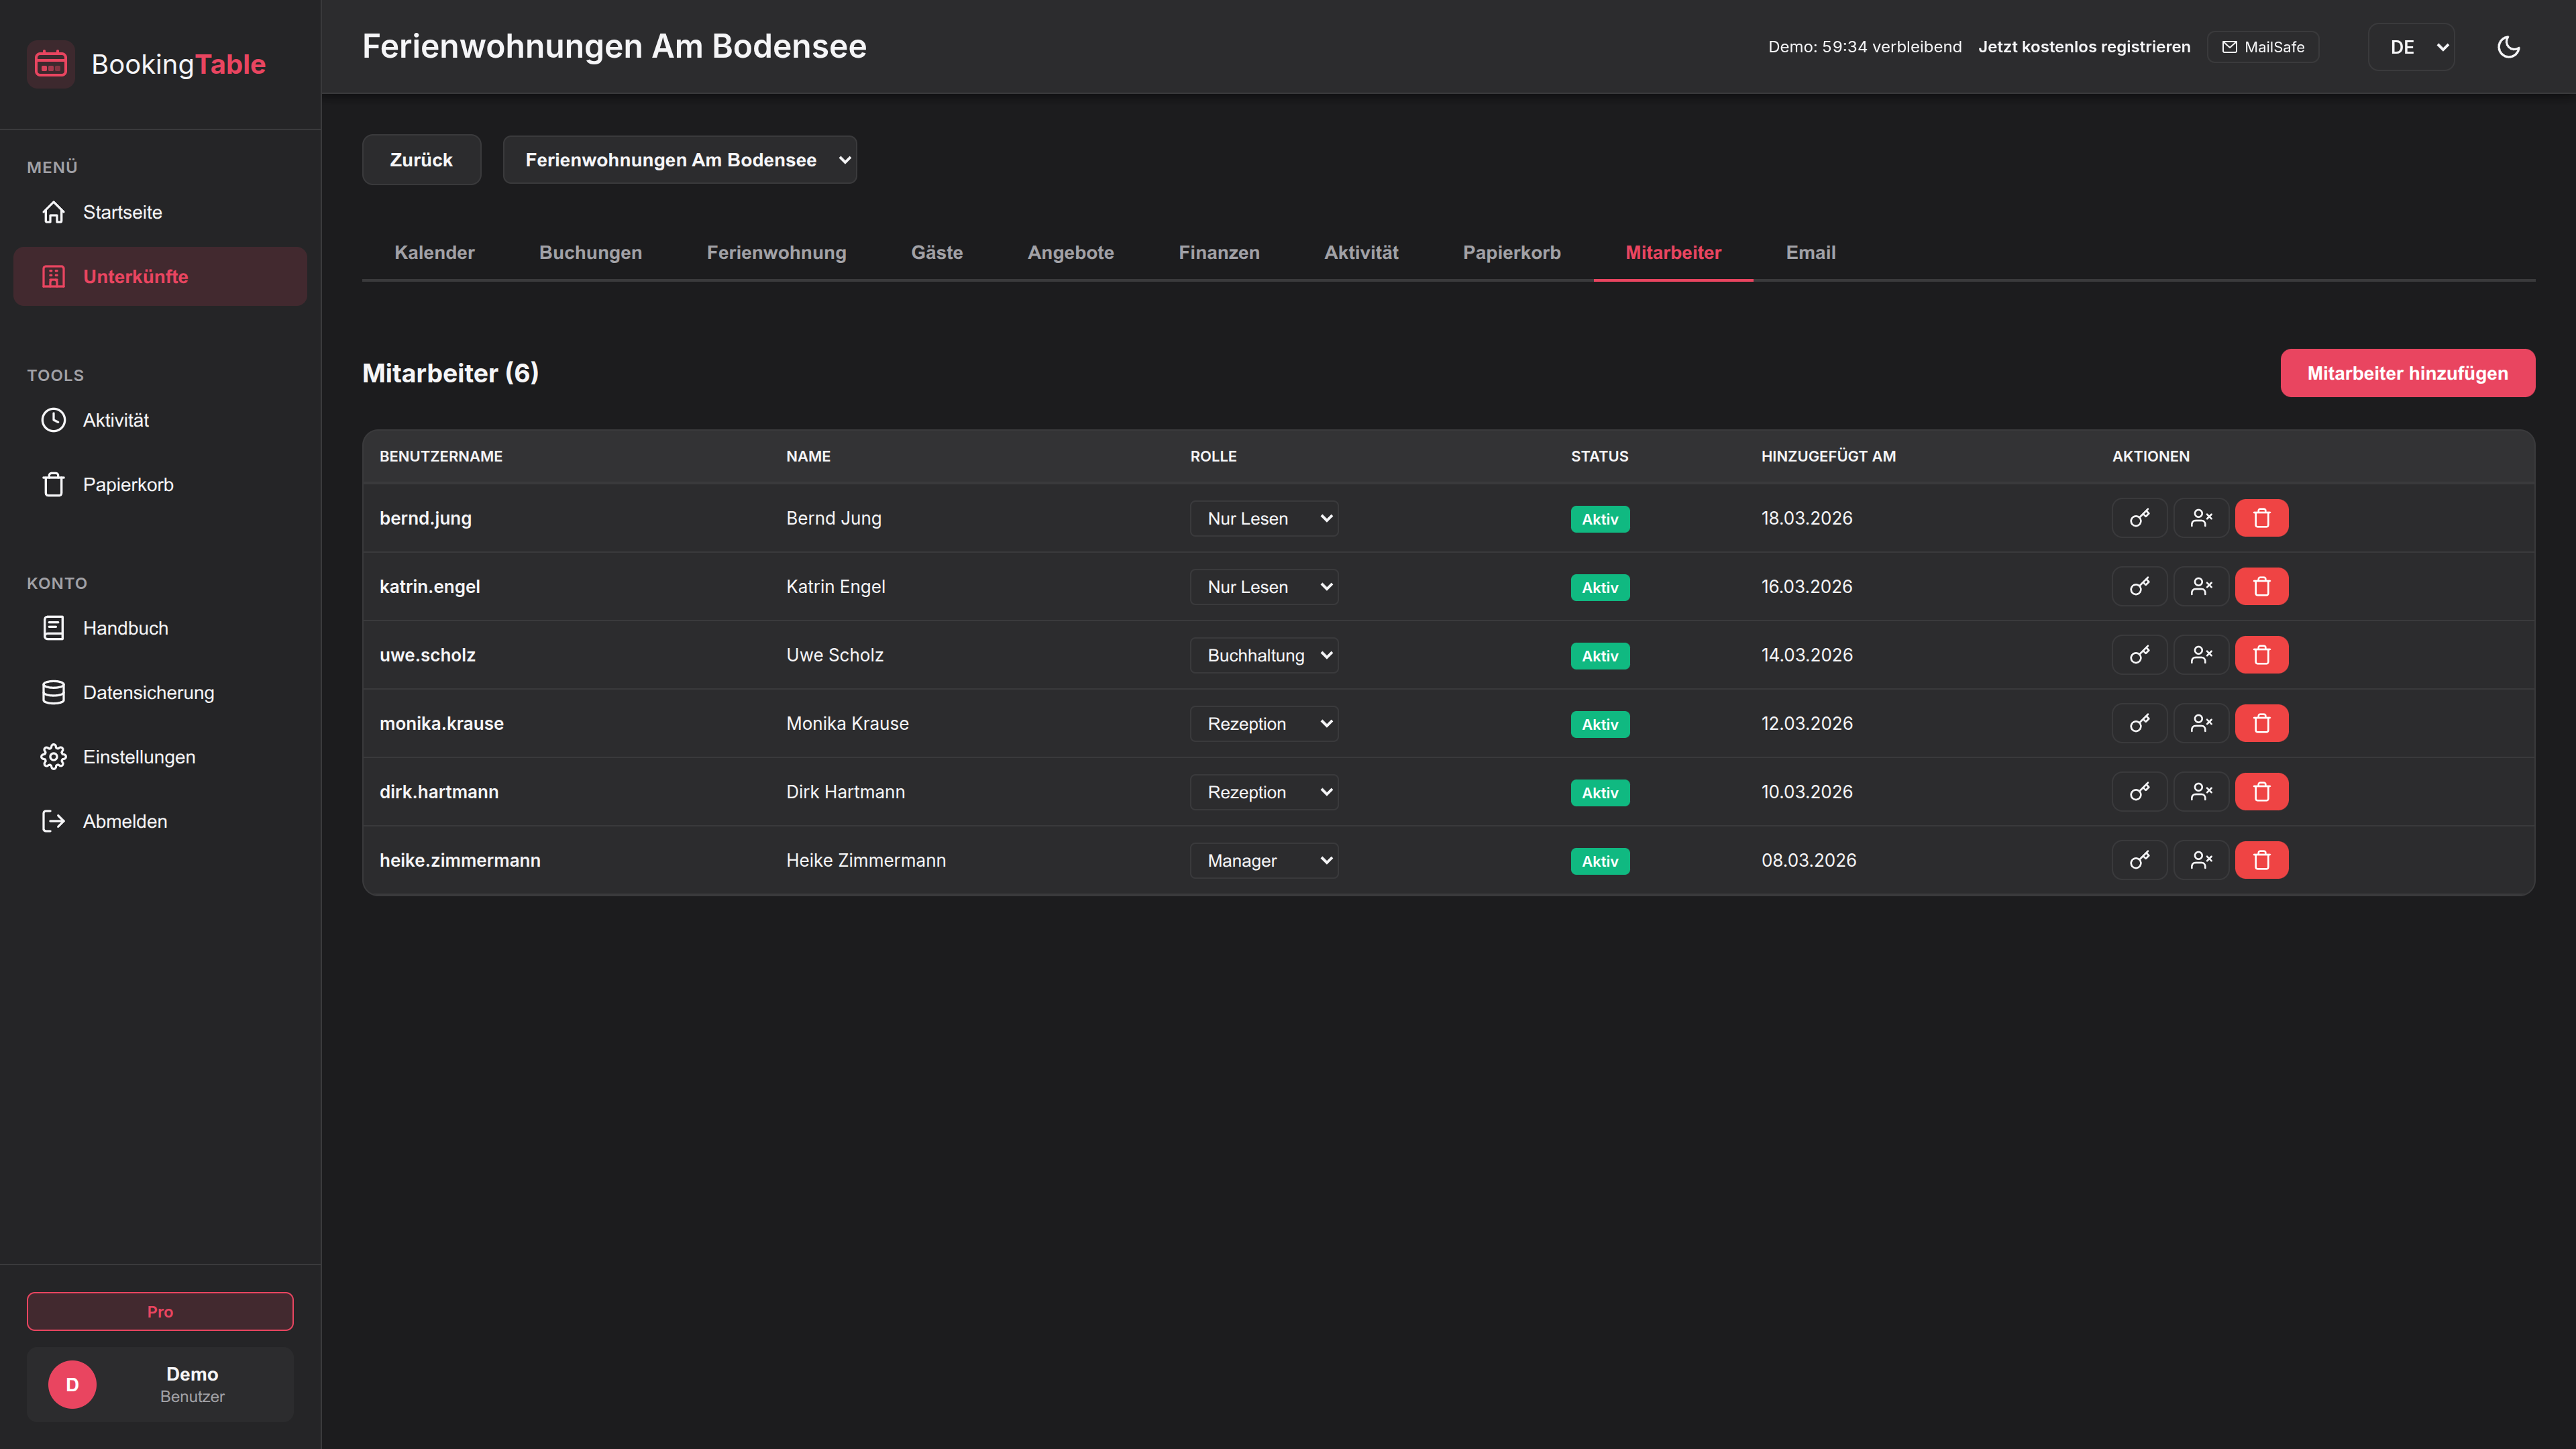The image size is (2576, 1449).
Task: Click the HINZUGEFÜGT AM column header
Action: [x=1828, y=456]
